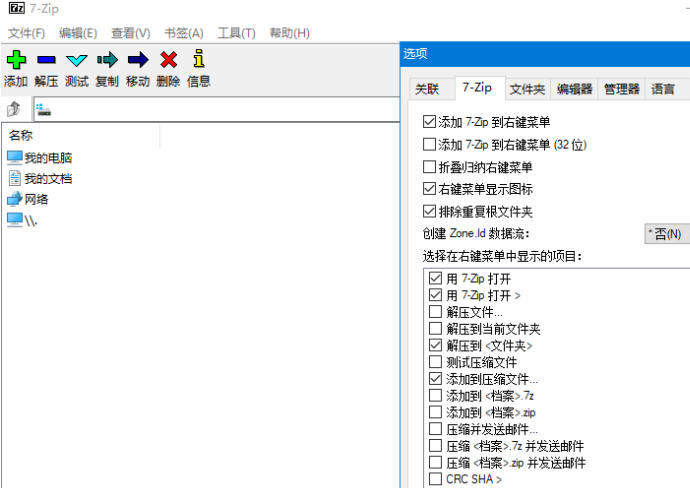Click the address path input field
Viewport: 690px width, 488px height.
tap(217, 109)
